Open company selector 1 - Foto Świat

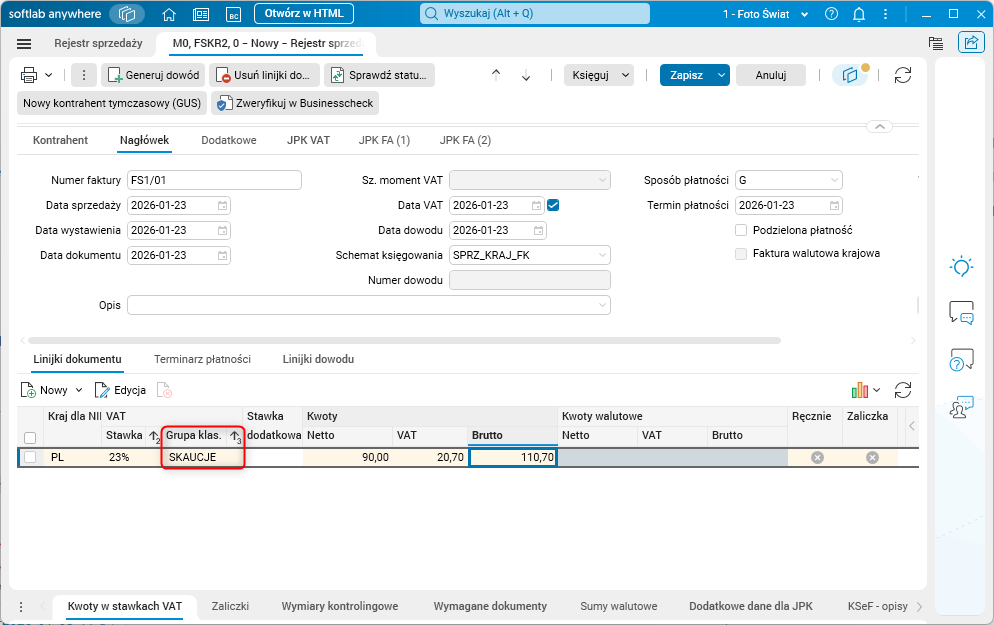(766, 14)
